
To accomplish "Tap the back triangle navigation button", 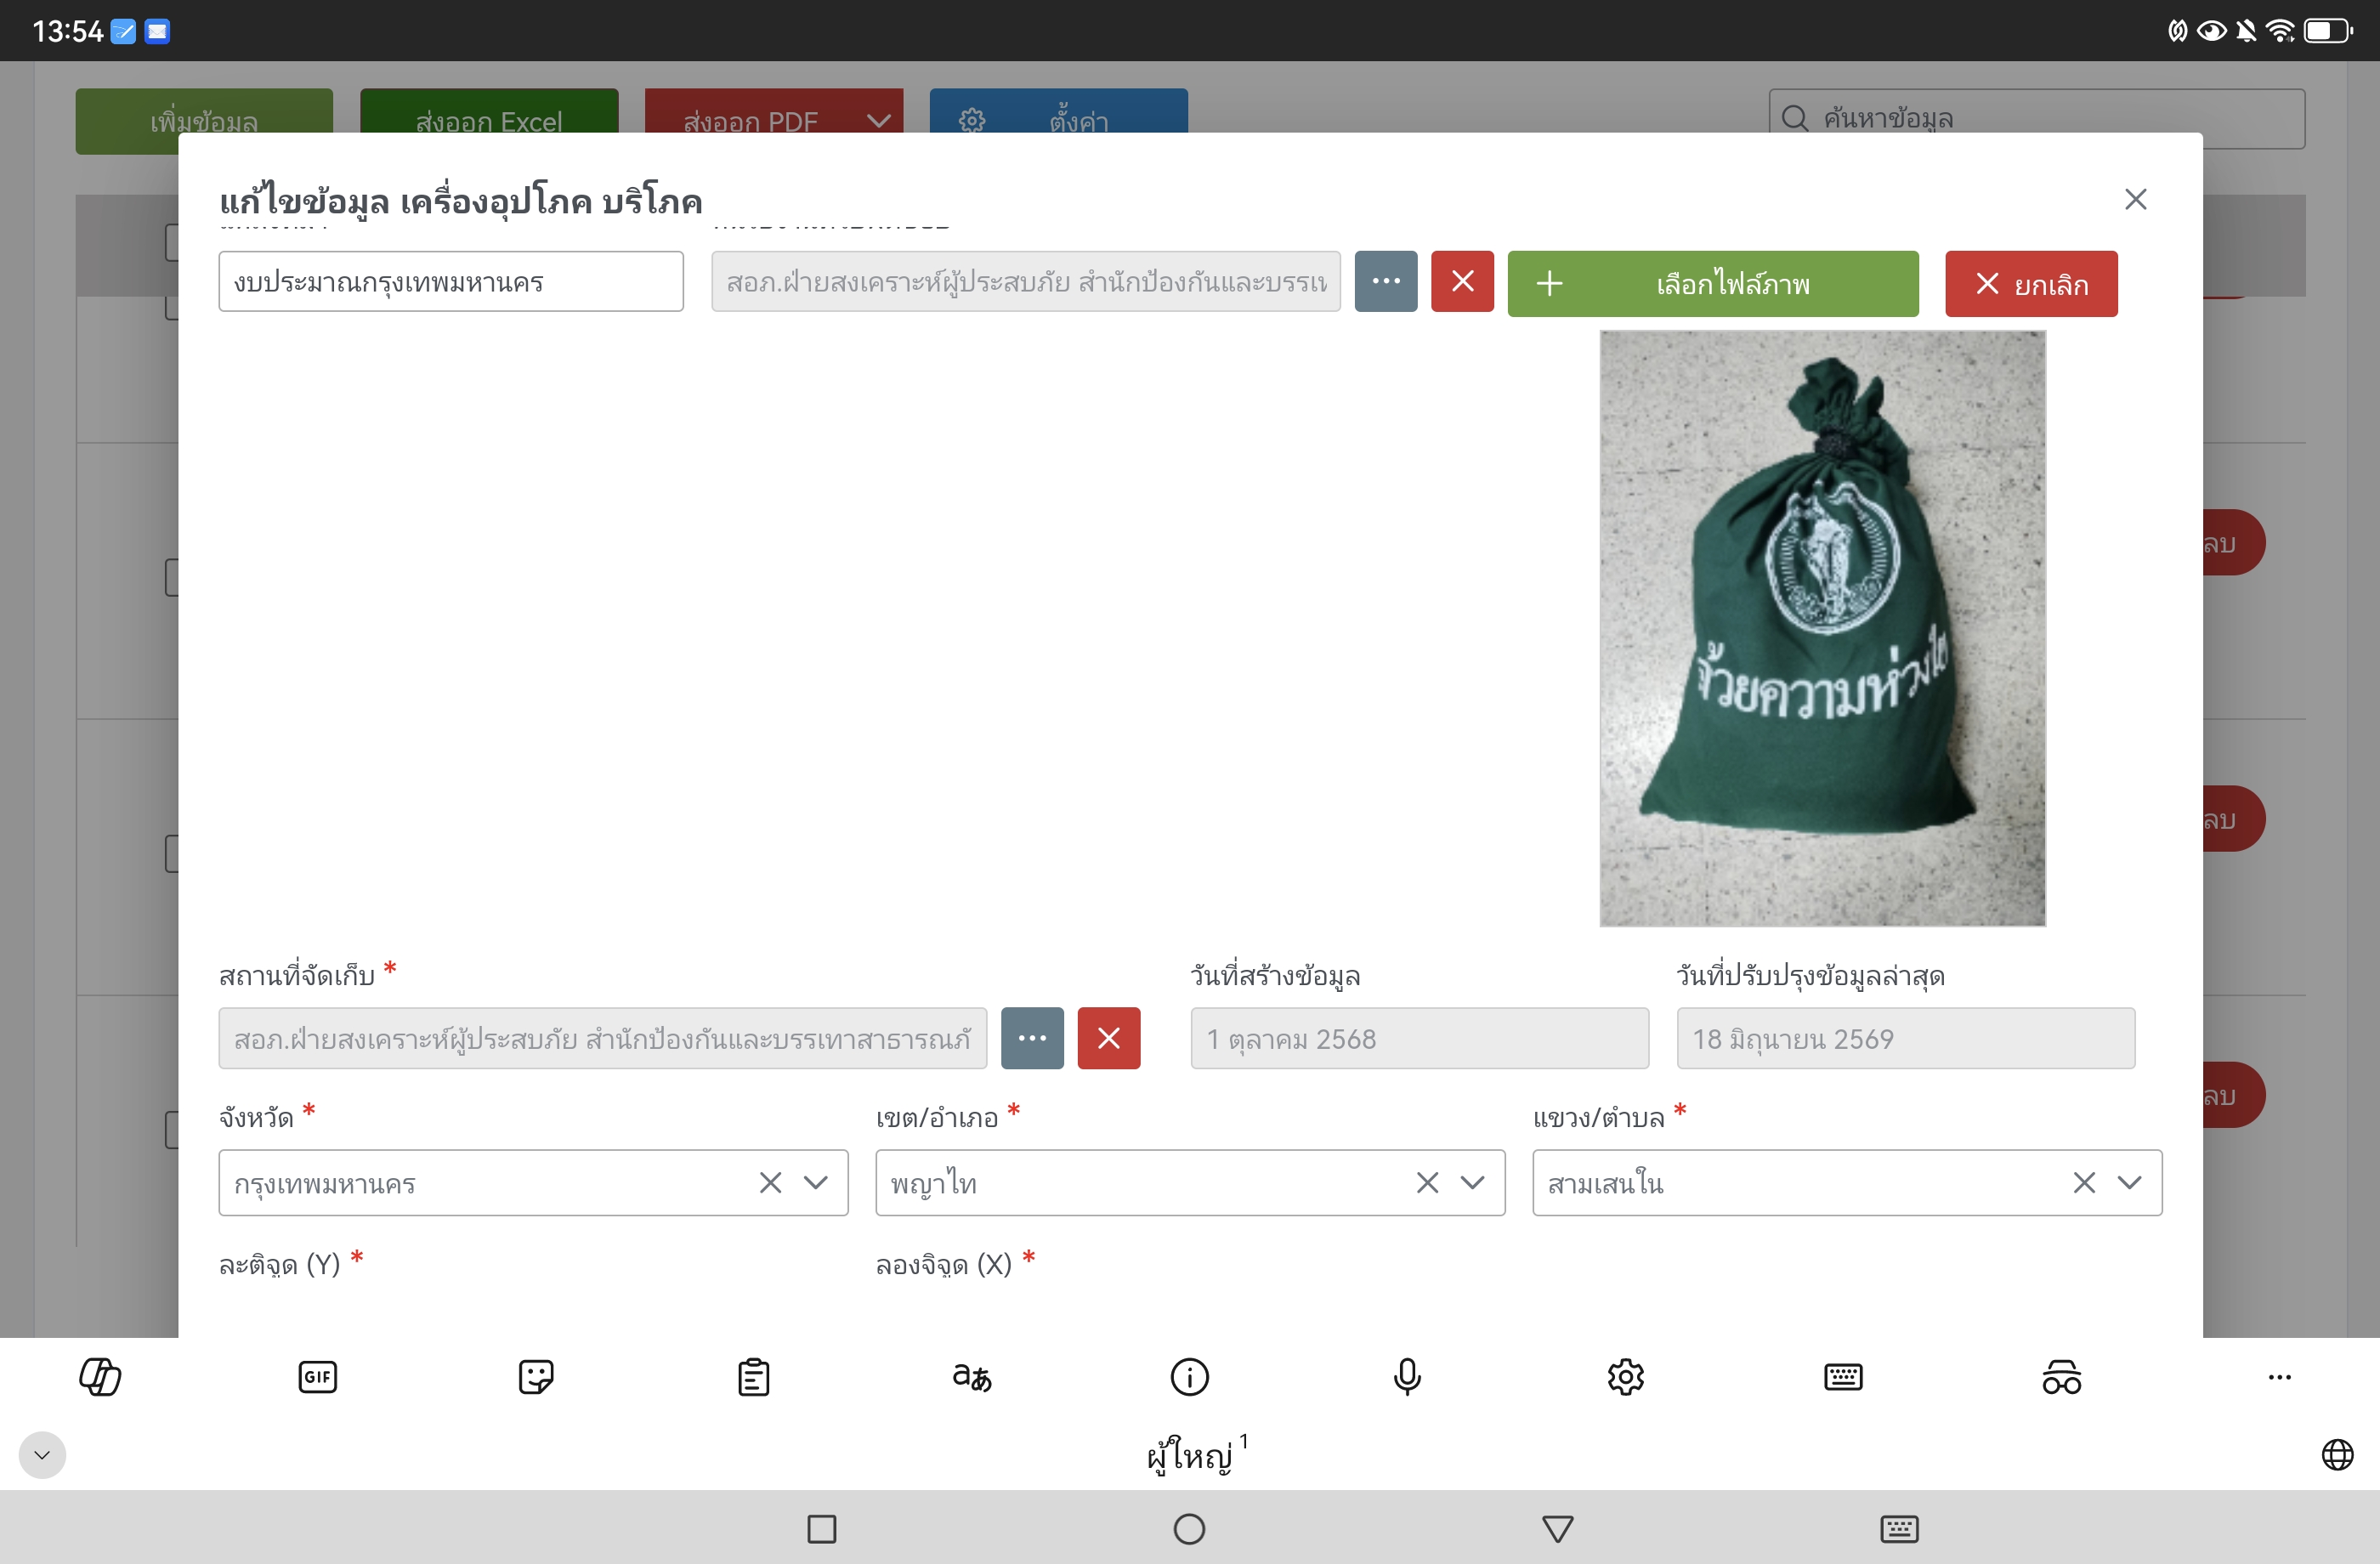I will [1557, 1529].
